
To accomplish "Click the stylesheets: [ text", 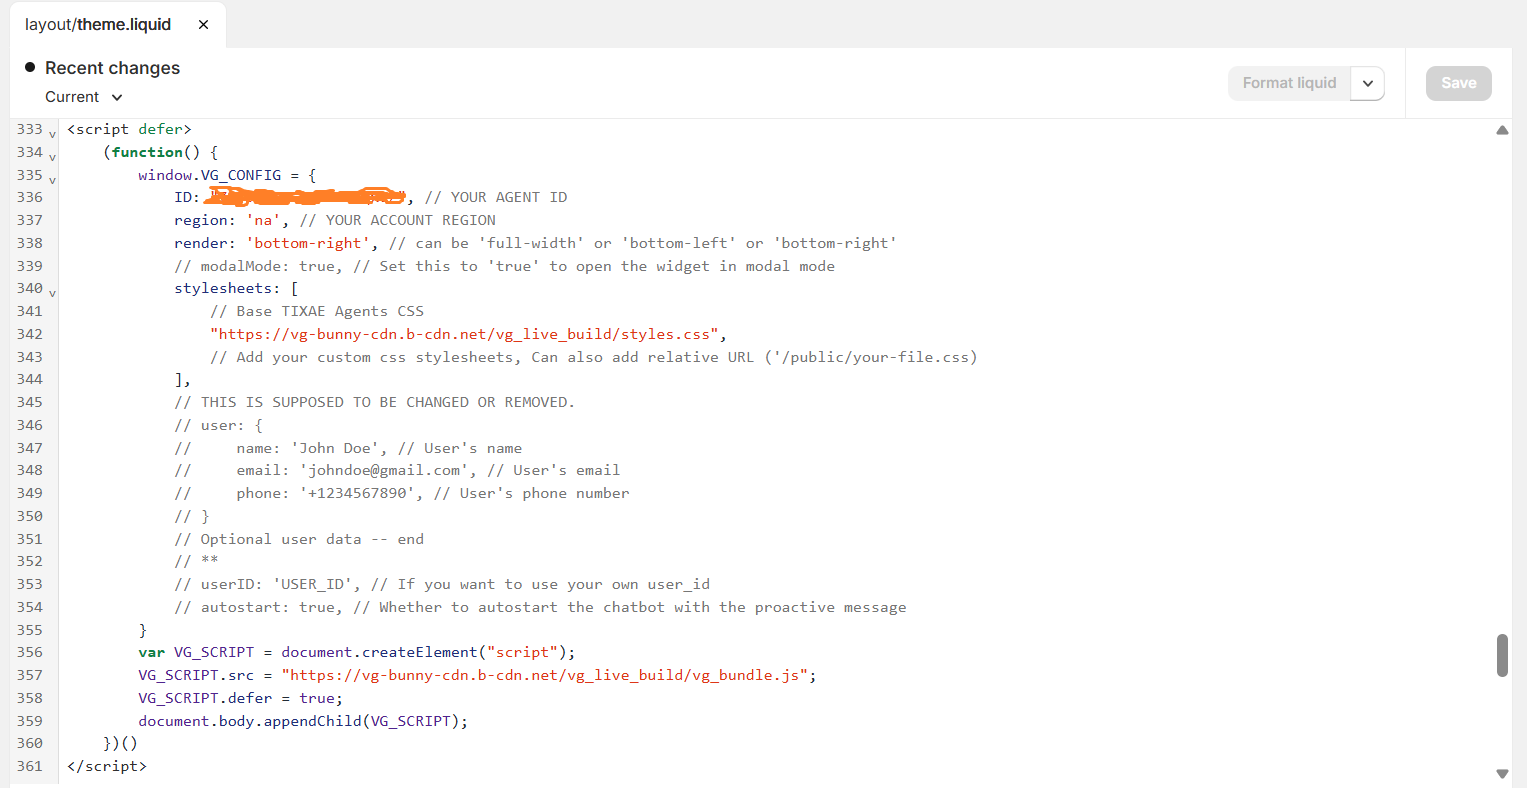I will pyautogui.click(x=236, y=288).
